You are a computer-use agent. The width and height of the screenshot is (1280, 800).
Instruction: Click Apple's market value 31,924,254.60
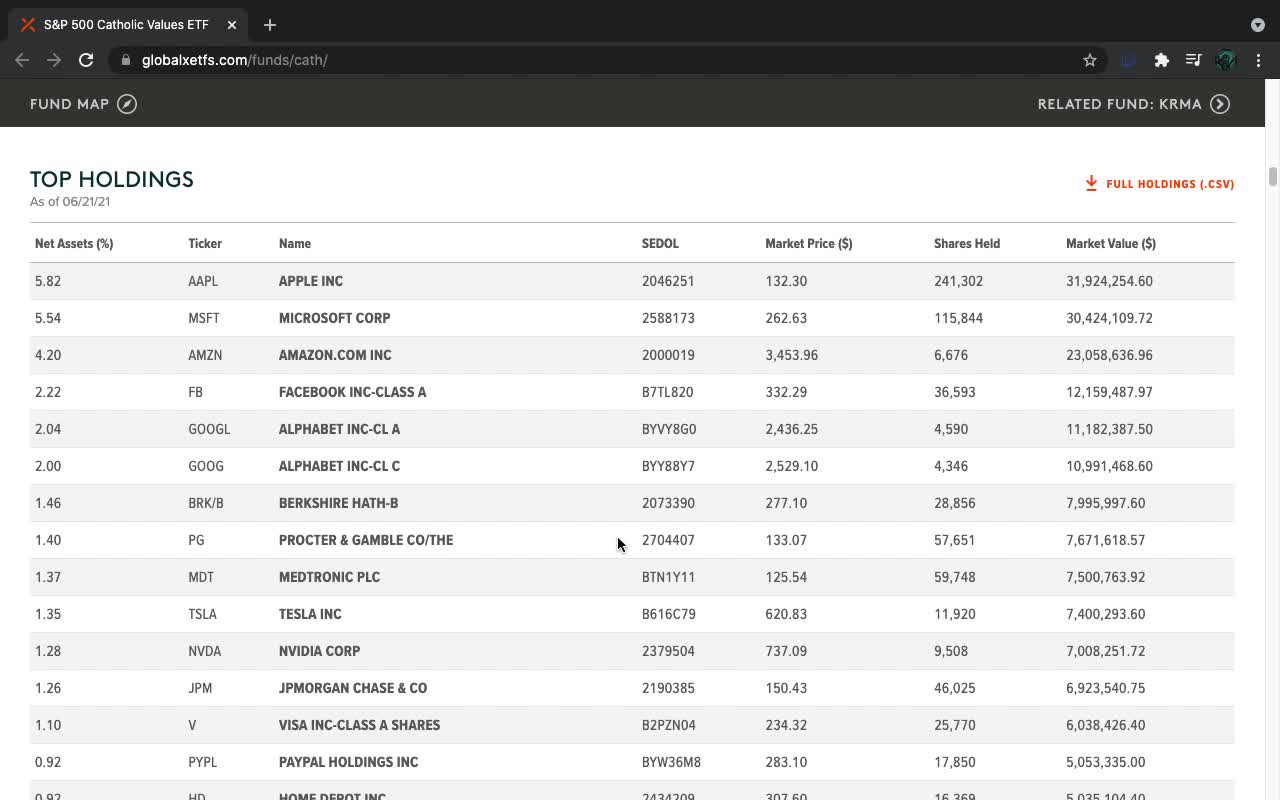1109,281
